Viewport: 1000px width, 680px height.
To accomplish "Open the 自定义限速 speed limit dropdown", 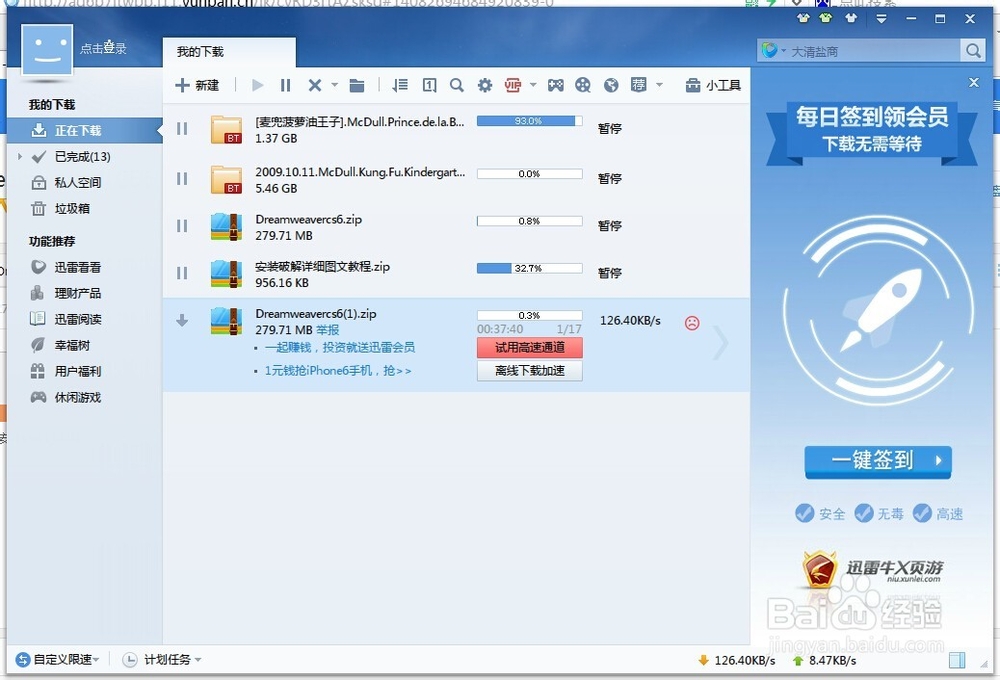I will pos(57,660).
